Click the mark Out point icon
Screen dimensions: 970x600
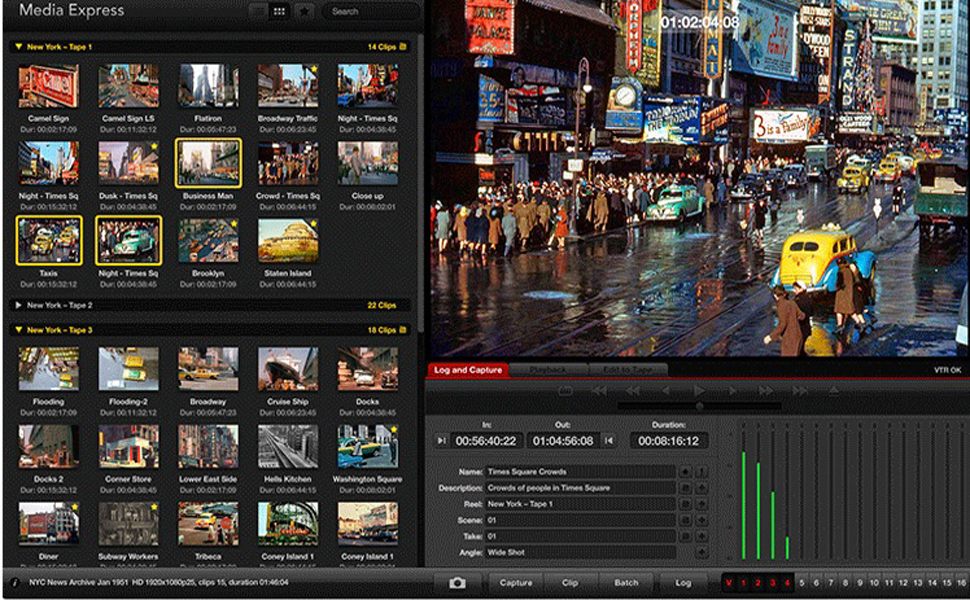609,441
